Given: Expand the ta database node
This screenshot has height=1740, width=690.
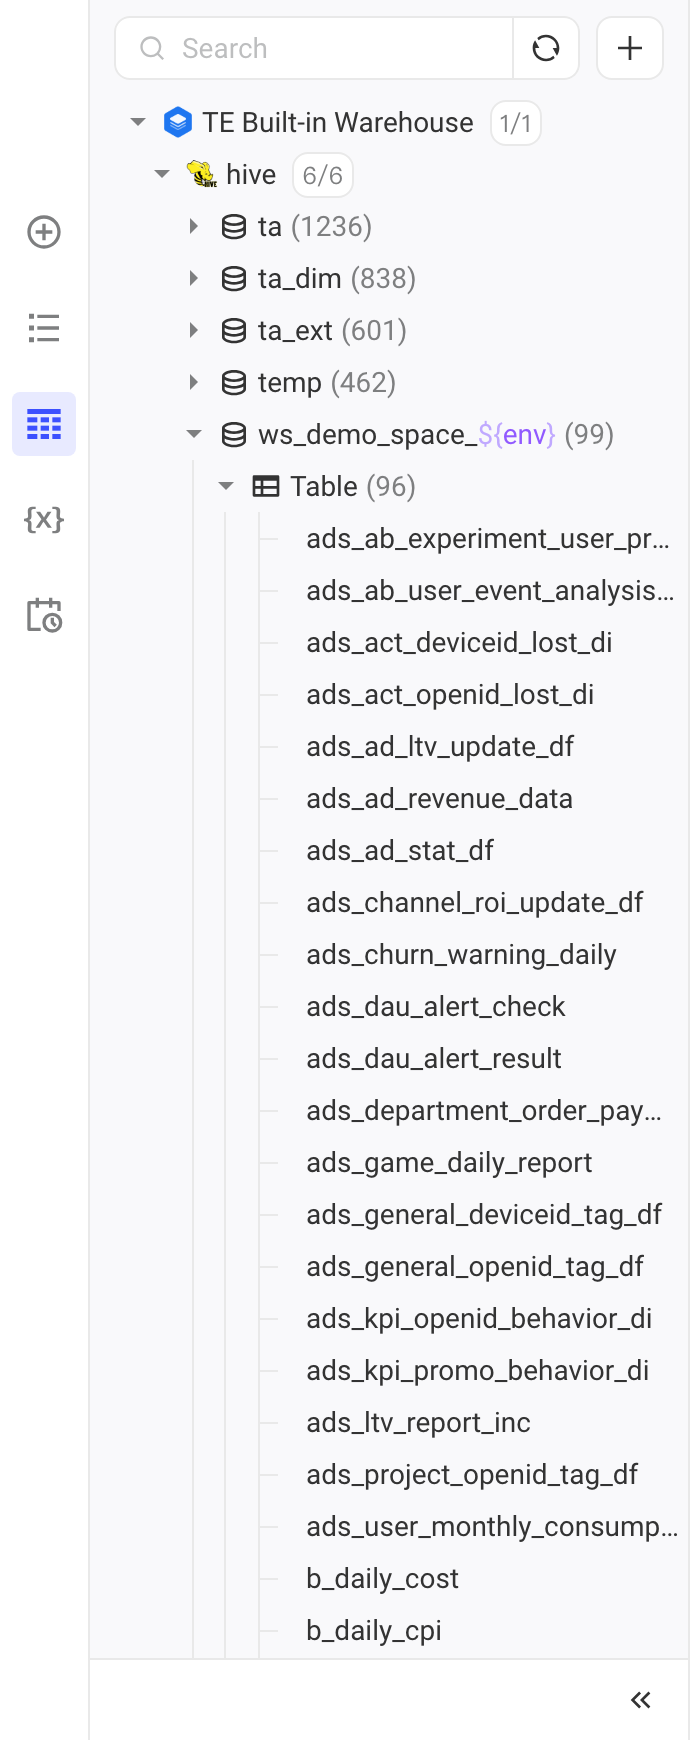Looking at the screenshot, I should 194,226.
